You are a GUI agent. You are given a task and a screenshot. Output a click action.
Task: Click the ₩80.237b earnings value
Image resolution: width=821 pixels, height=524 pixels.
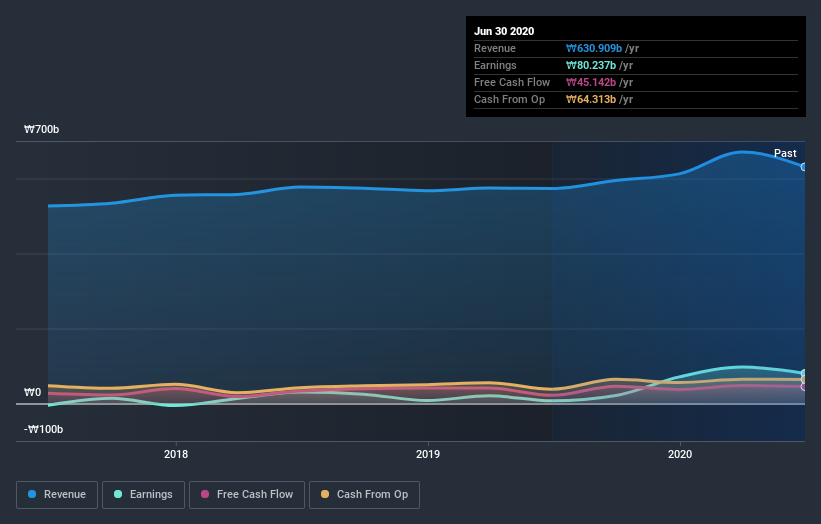point(591,65)
